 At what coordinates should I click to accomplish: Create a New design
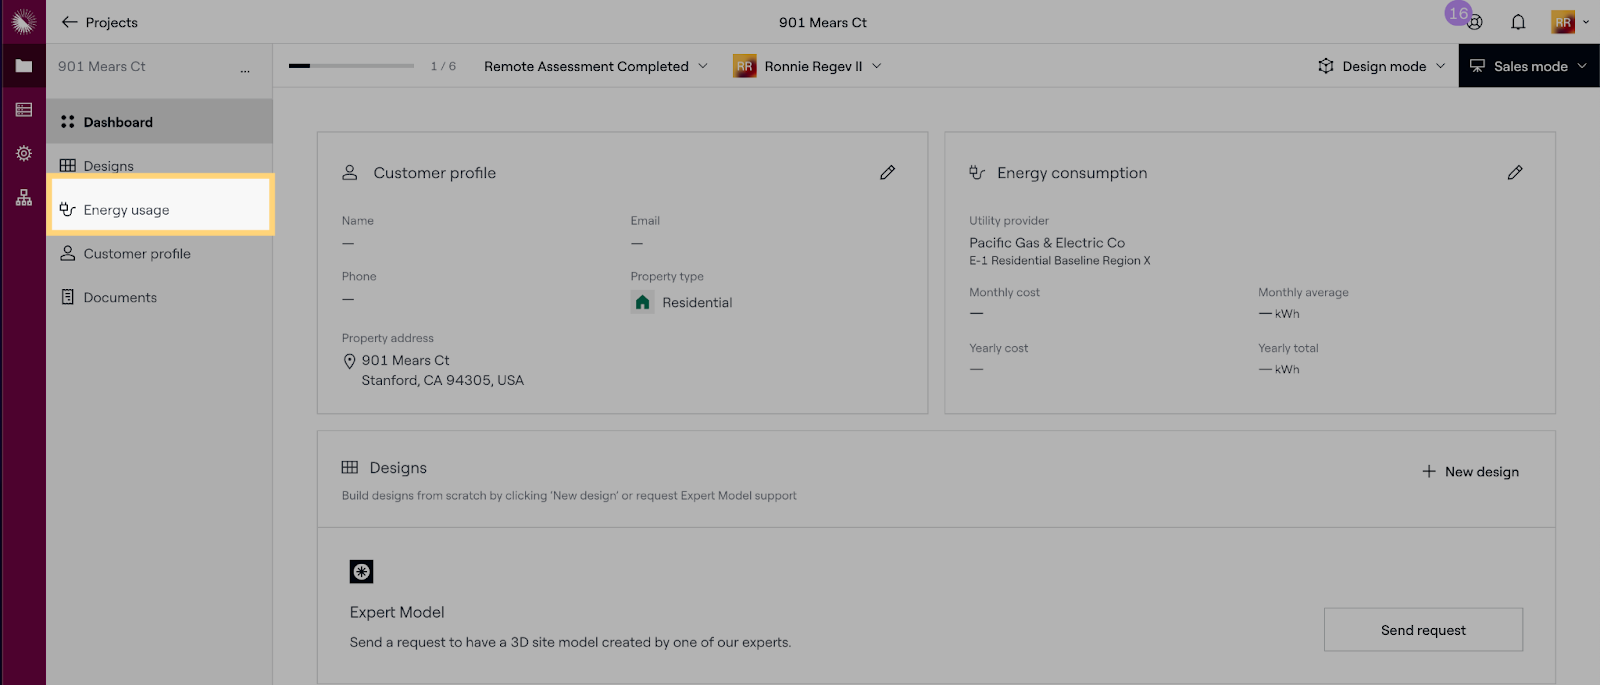1470,472
